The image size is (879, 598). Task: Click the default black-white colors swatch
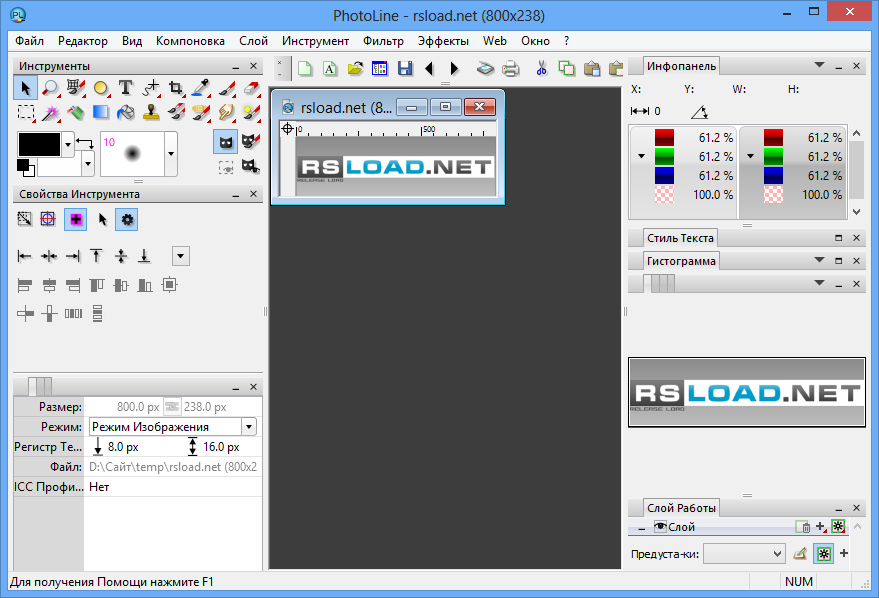(25, 167)
